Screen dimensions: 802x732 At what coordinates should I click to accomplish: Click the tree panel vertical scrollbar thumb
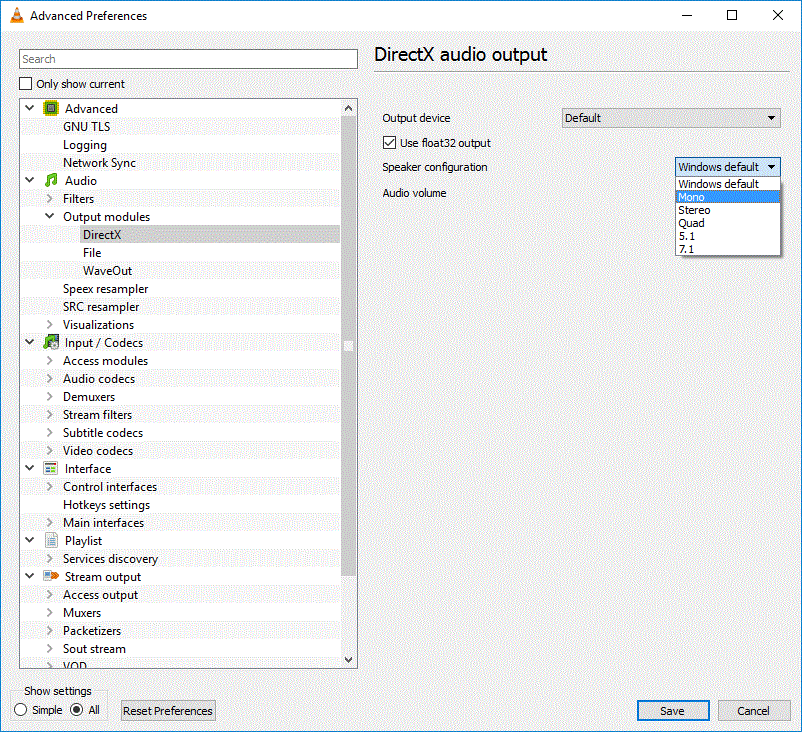tap(348, 345)
